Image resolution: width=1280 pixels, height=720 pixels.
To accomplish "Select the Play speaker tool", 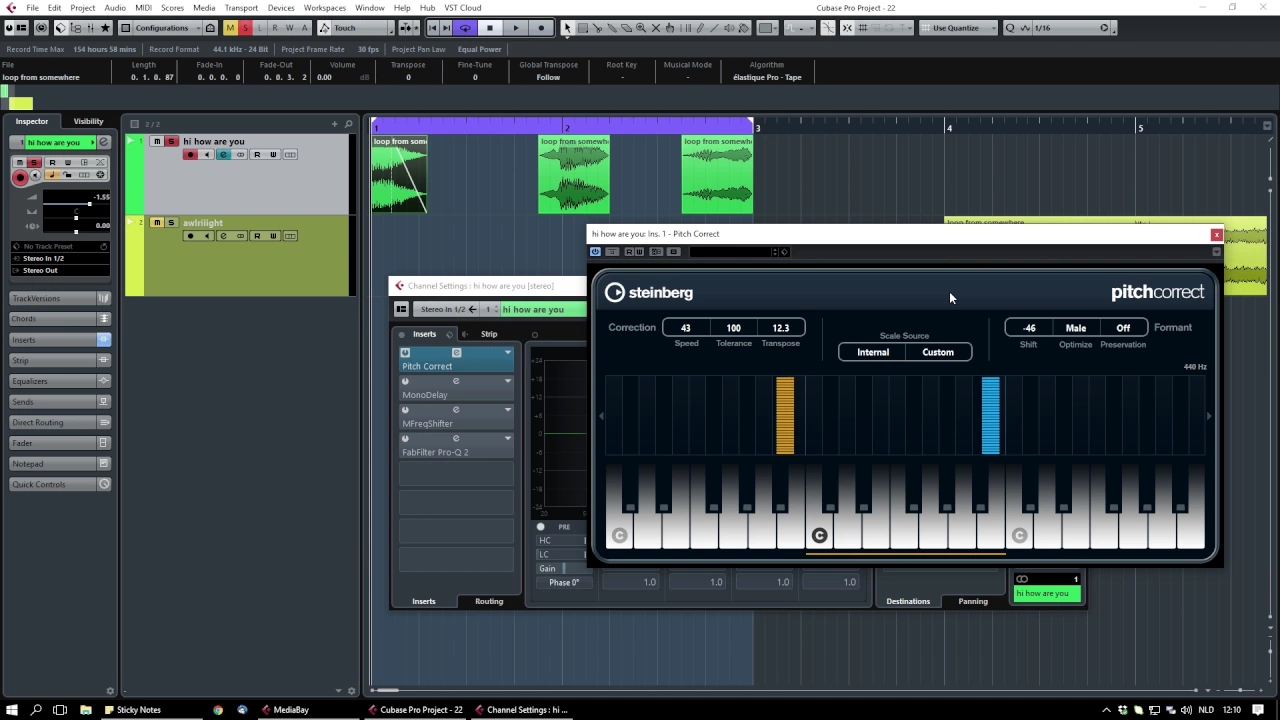I will point(728,28).
